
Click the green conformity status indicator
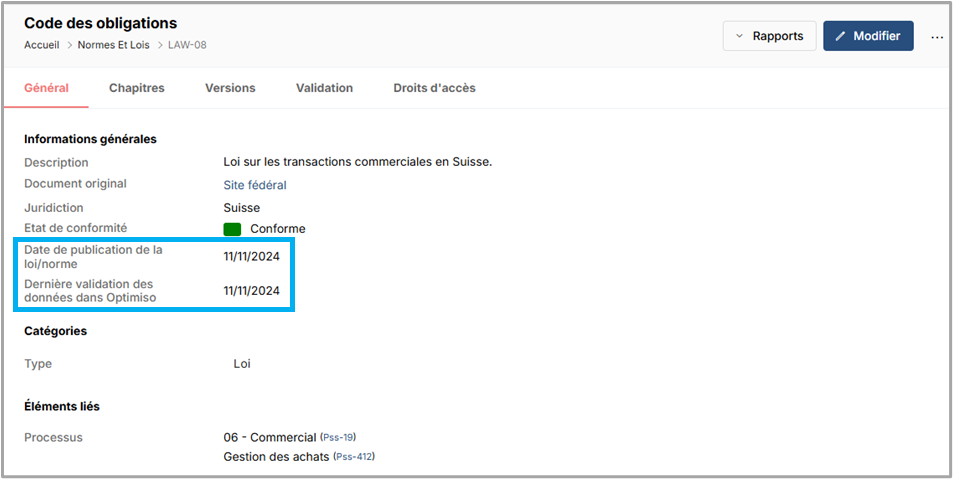[232, 229]
